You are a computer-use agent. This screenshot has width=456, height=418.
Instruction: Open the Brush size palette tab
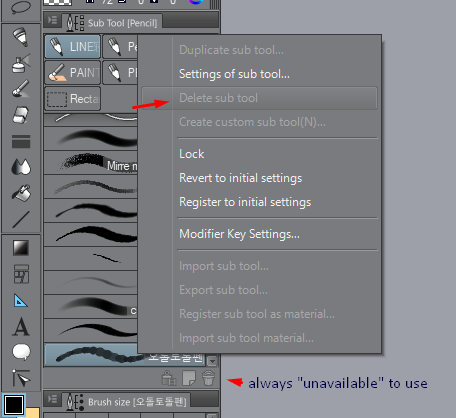point(127,402)
